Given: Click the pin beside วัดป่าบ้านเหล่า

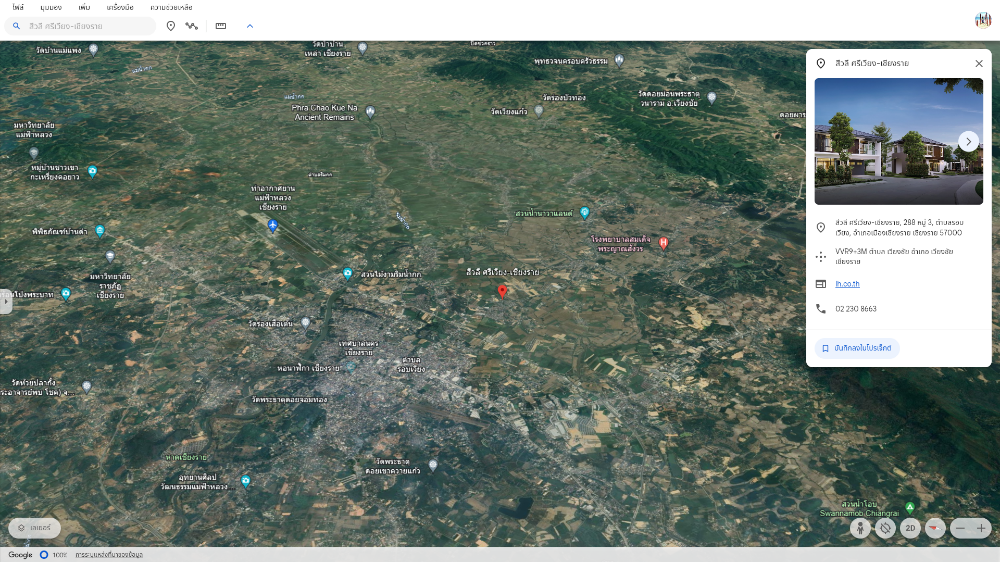Looking at the screenshot, I should pyautogui.click(x=363, y=48).
